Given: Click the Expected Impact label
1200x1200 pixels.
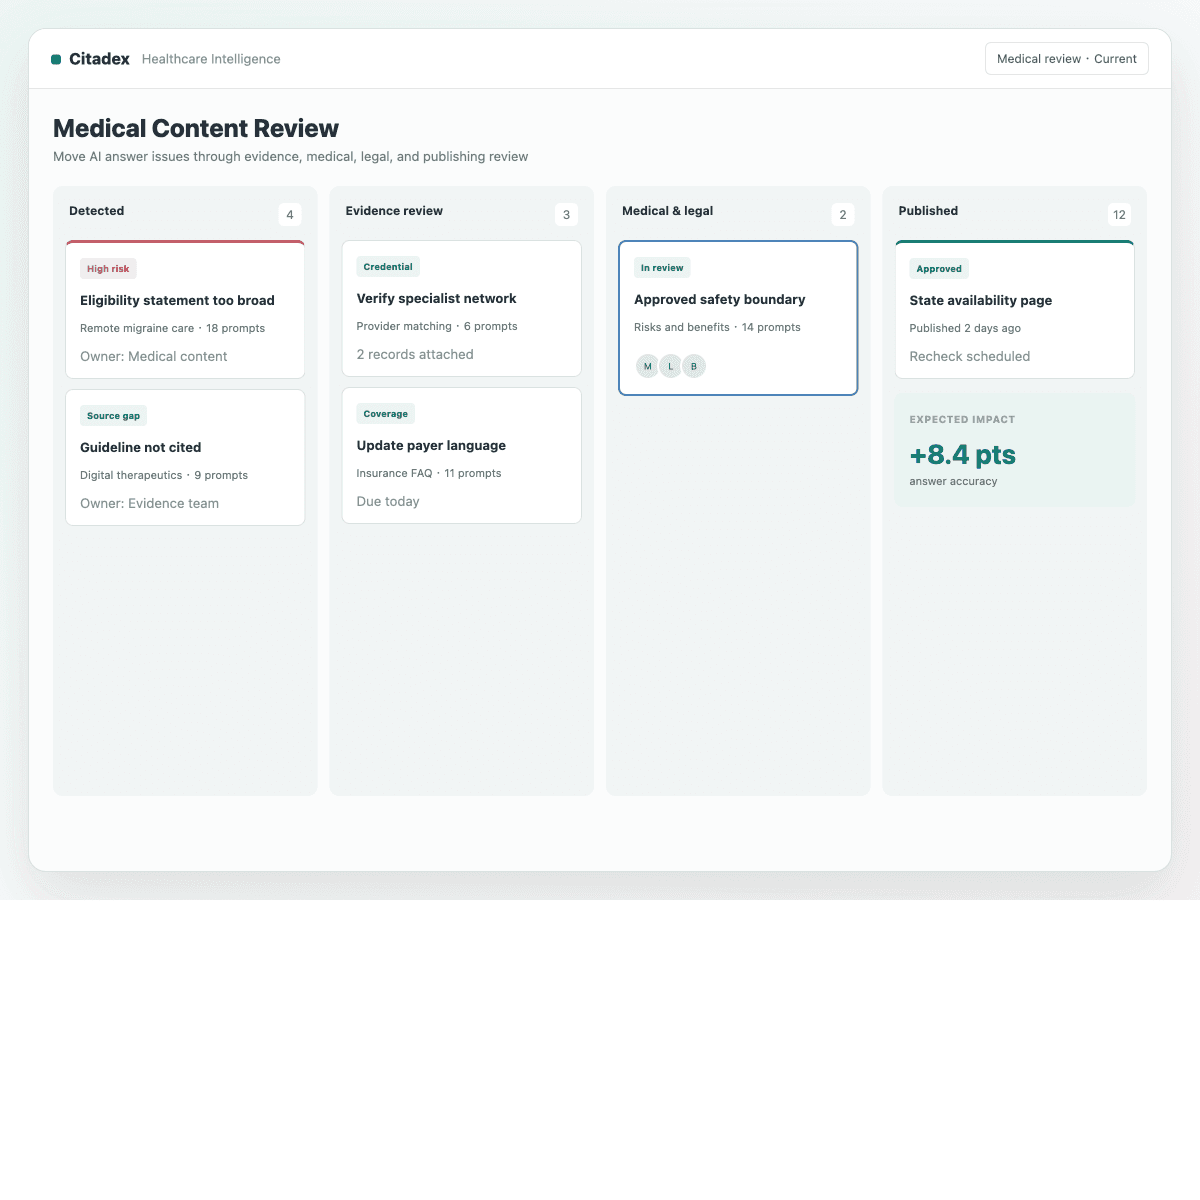Looking at the screenshot, I should point(962,420).
